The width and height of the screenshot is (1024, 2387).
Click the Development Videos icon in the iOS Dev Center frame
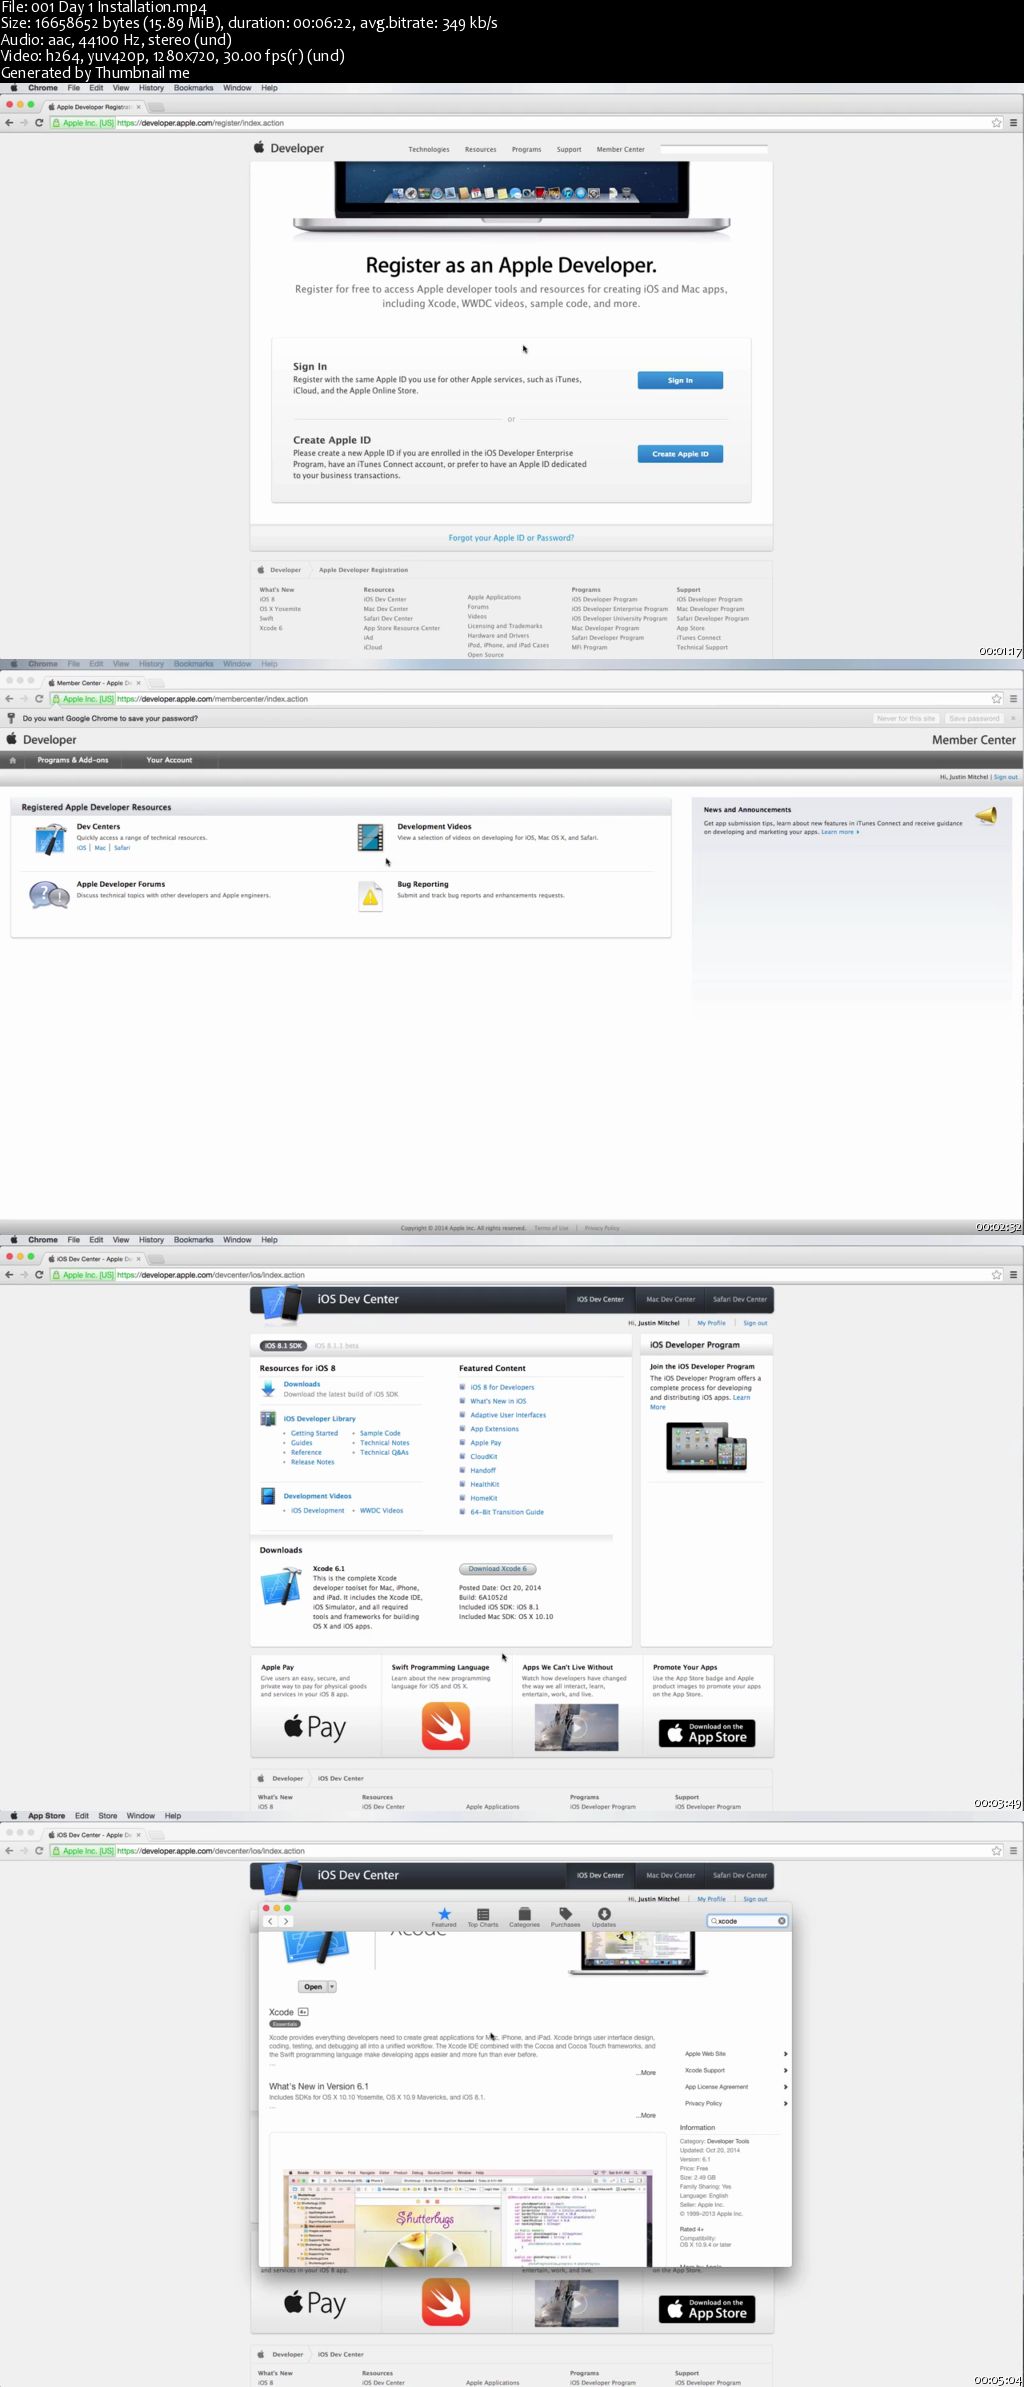tap(268, 1496)
